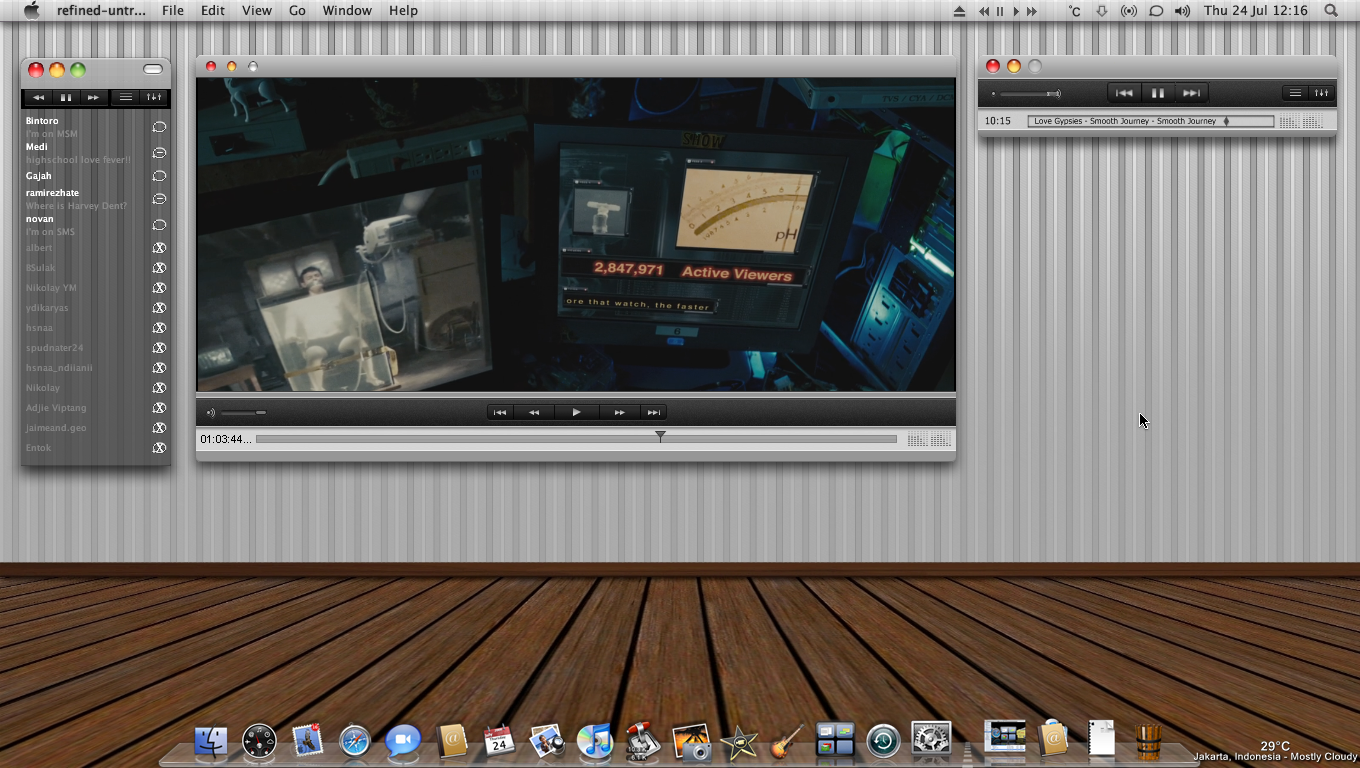Open Spaces from the dock

pos(835,740)
